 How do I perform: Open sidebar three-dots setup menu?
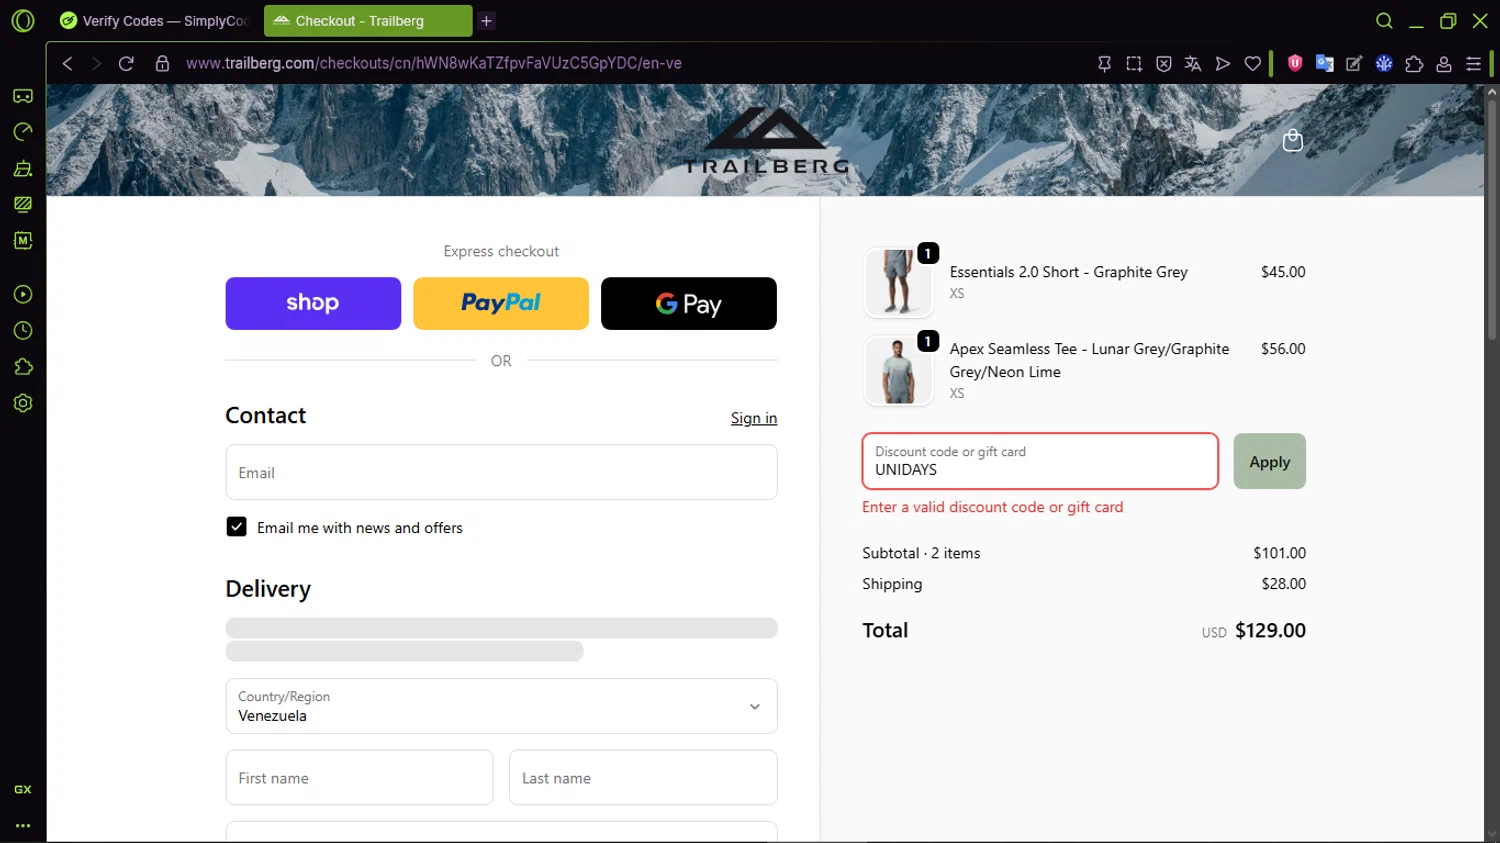tap(22, 826)
